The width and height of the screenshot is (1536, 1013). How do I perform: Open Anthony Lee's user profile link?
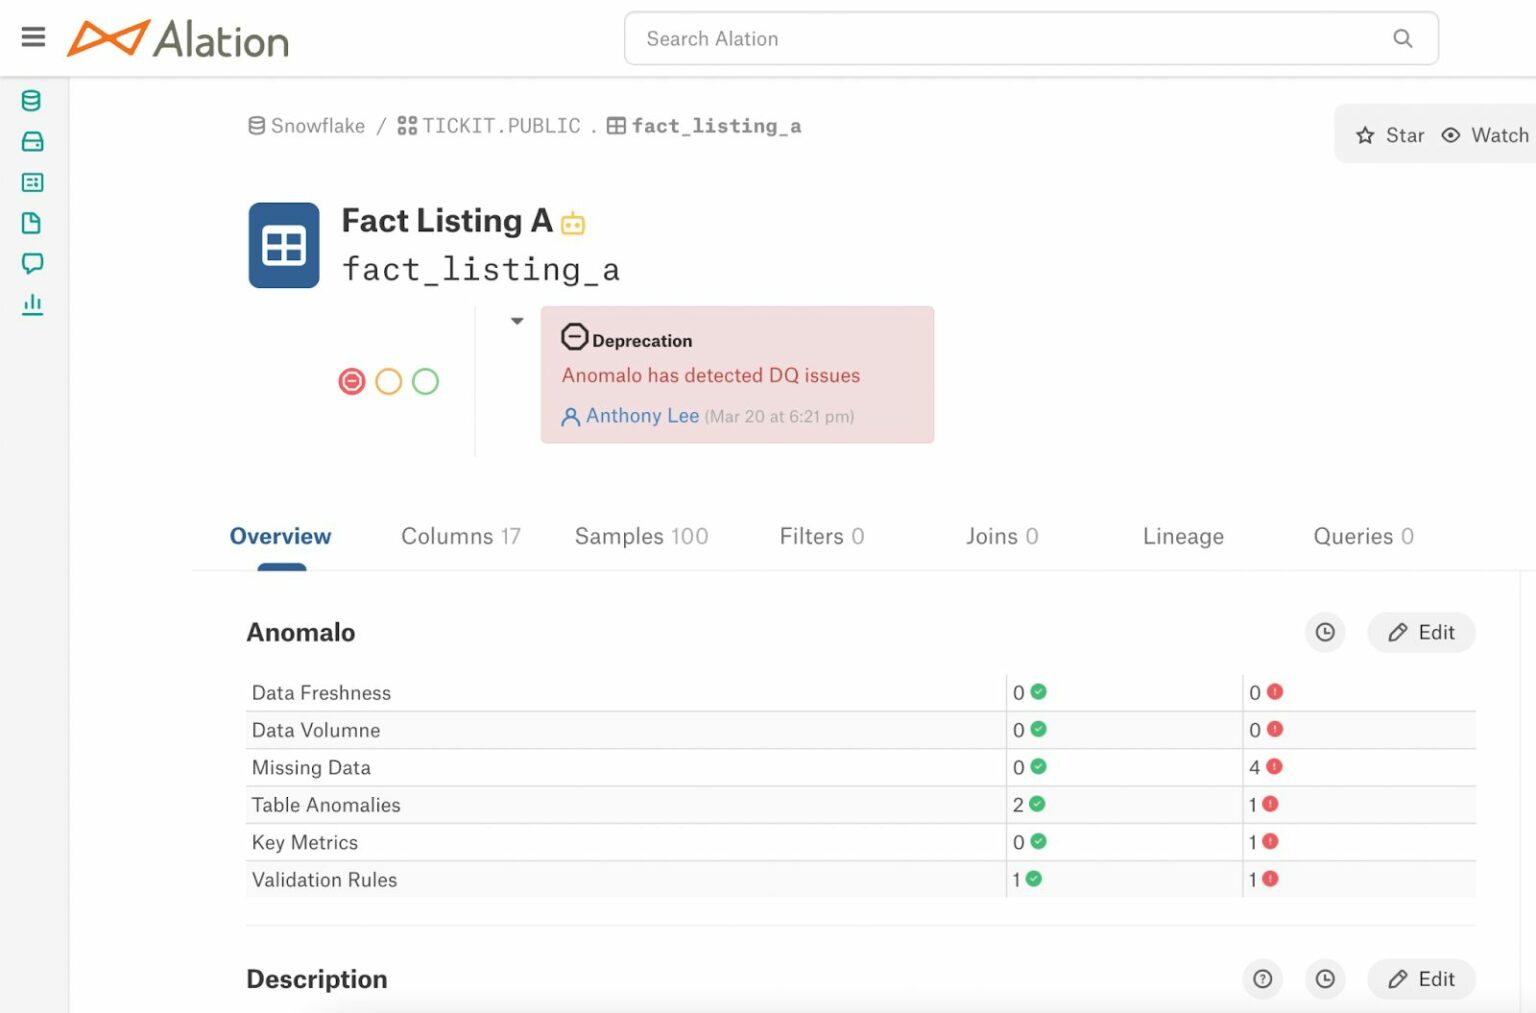[642, 415]
